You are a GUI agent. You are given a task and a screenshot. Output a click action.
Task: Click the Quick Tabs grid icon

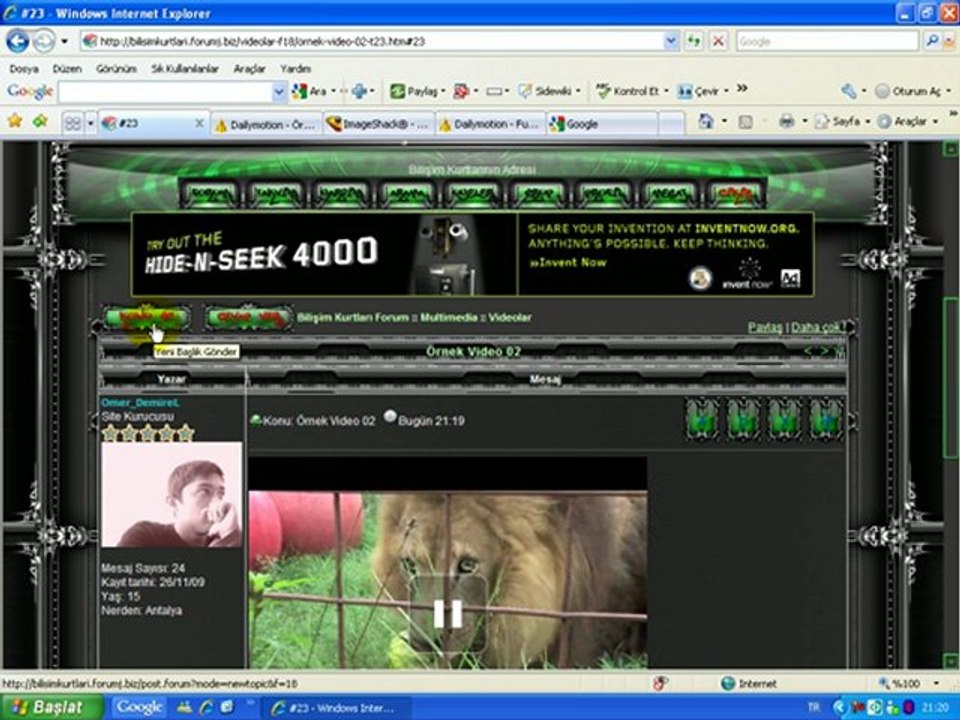click(73, 123)
